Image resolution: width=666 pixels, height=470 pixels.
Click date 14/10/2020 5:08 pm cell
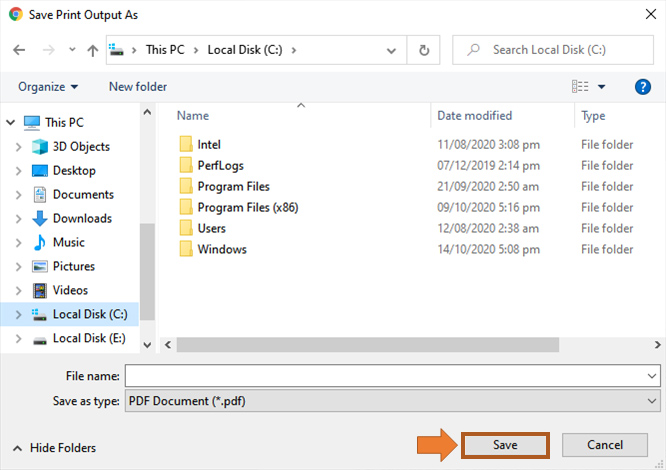click(488, 249)
